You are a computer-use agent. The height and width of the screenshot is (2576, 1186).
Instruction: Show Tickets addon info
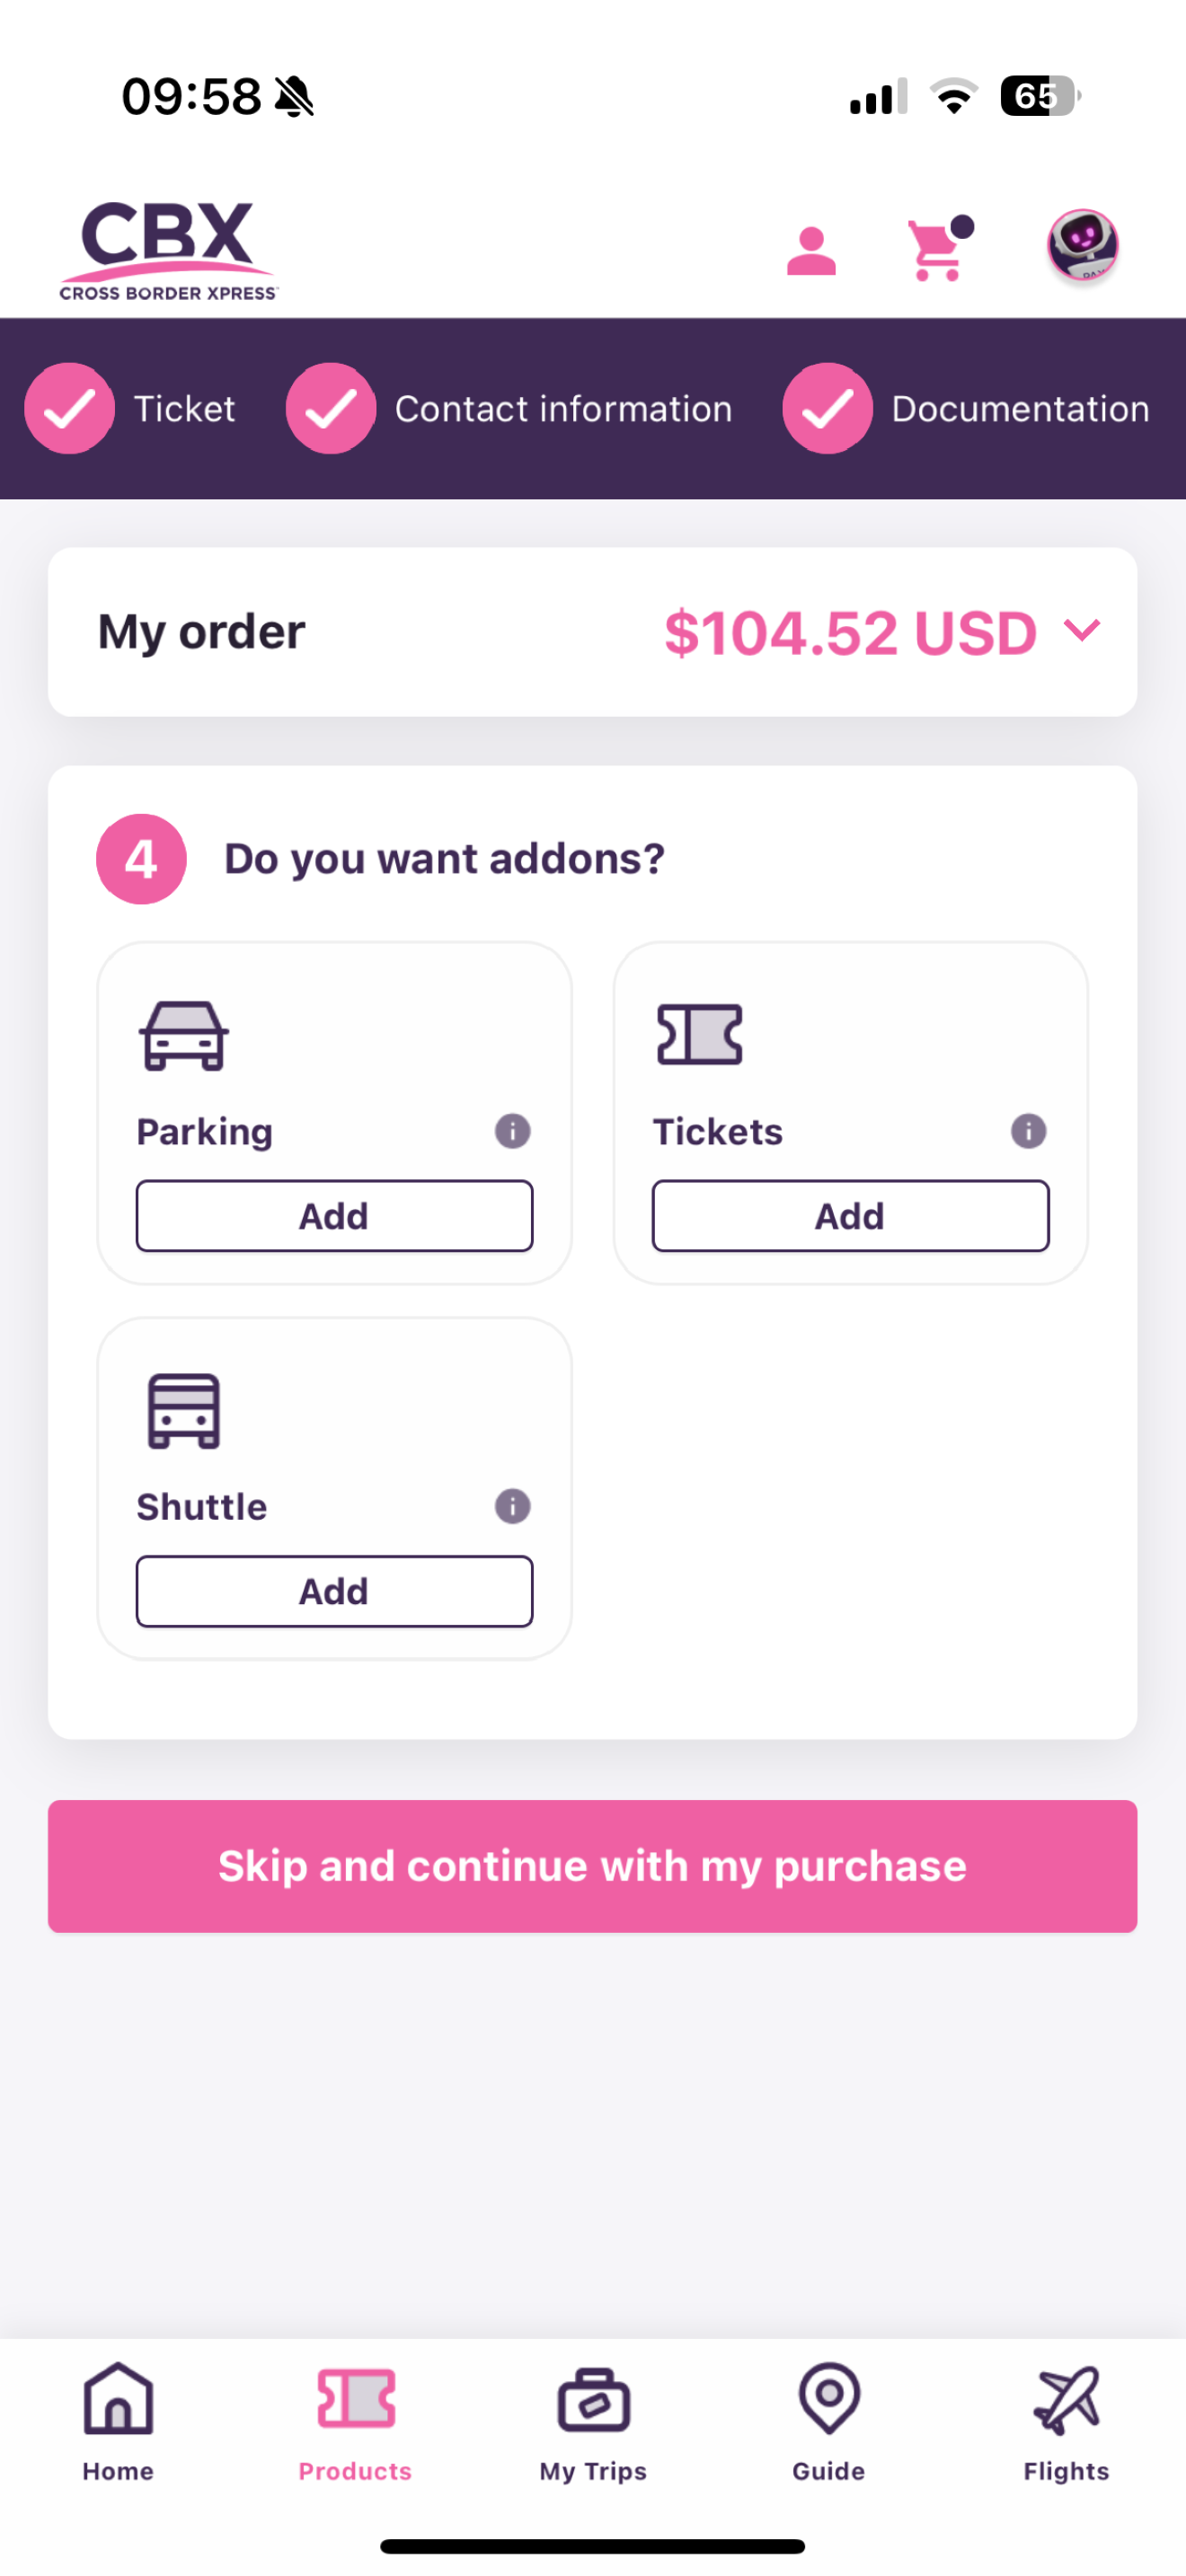point(1028,1131)
